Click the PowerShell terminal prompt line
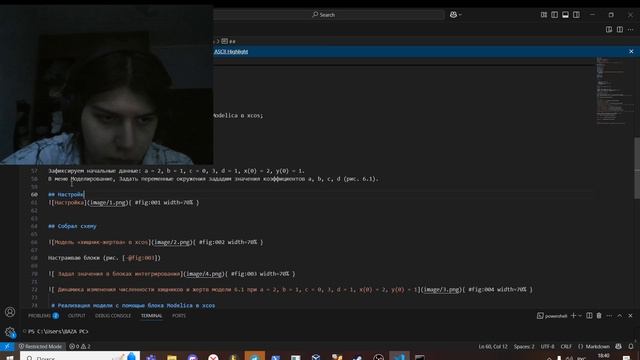 [x=58, y=331]
